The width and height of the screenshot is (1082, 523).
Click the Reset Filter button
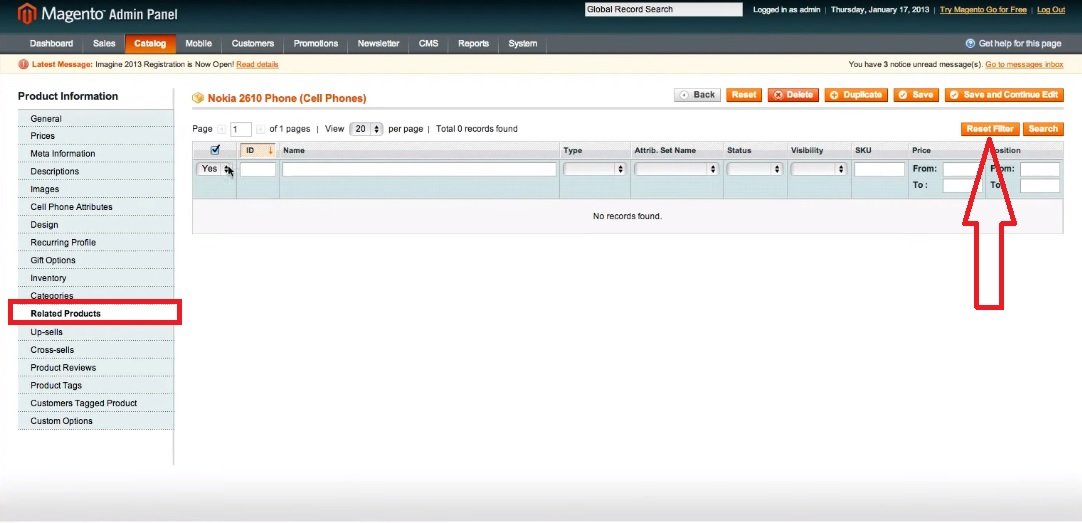click(990, 129)
